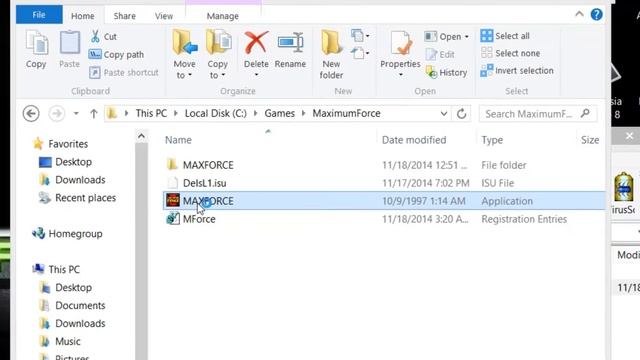
Task: Sort by the Size column header
Action: [590, 140]
